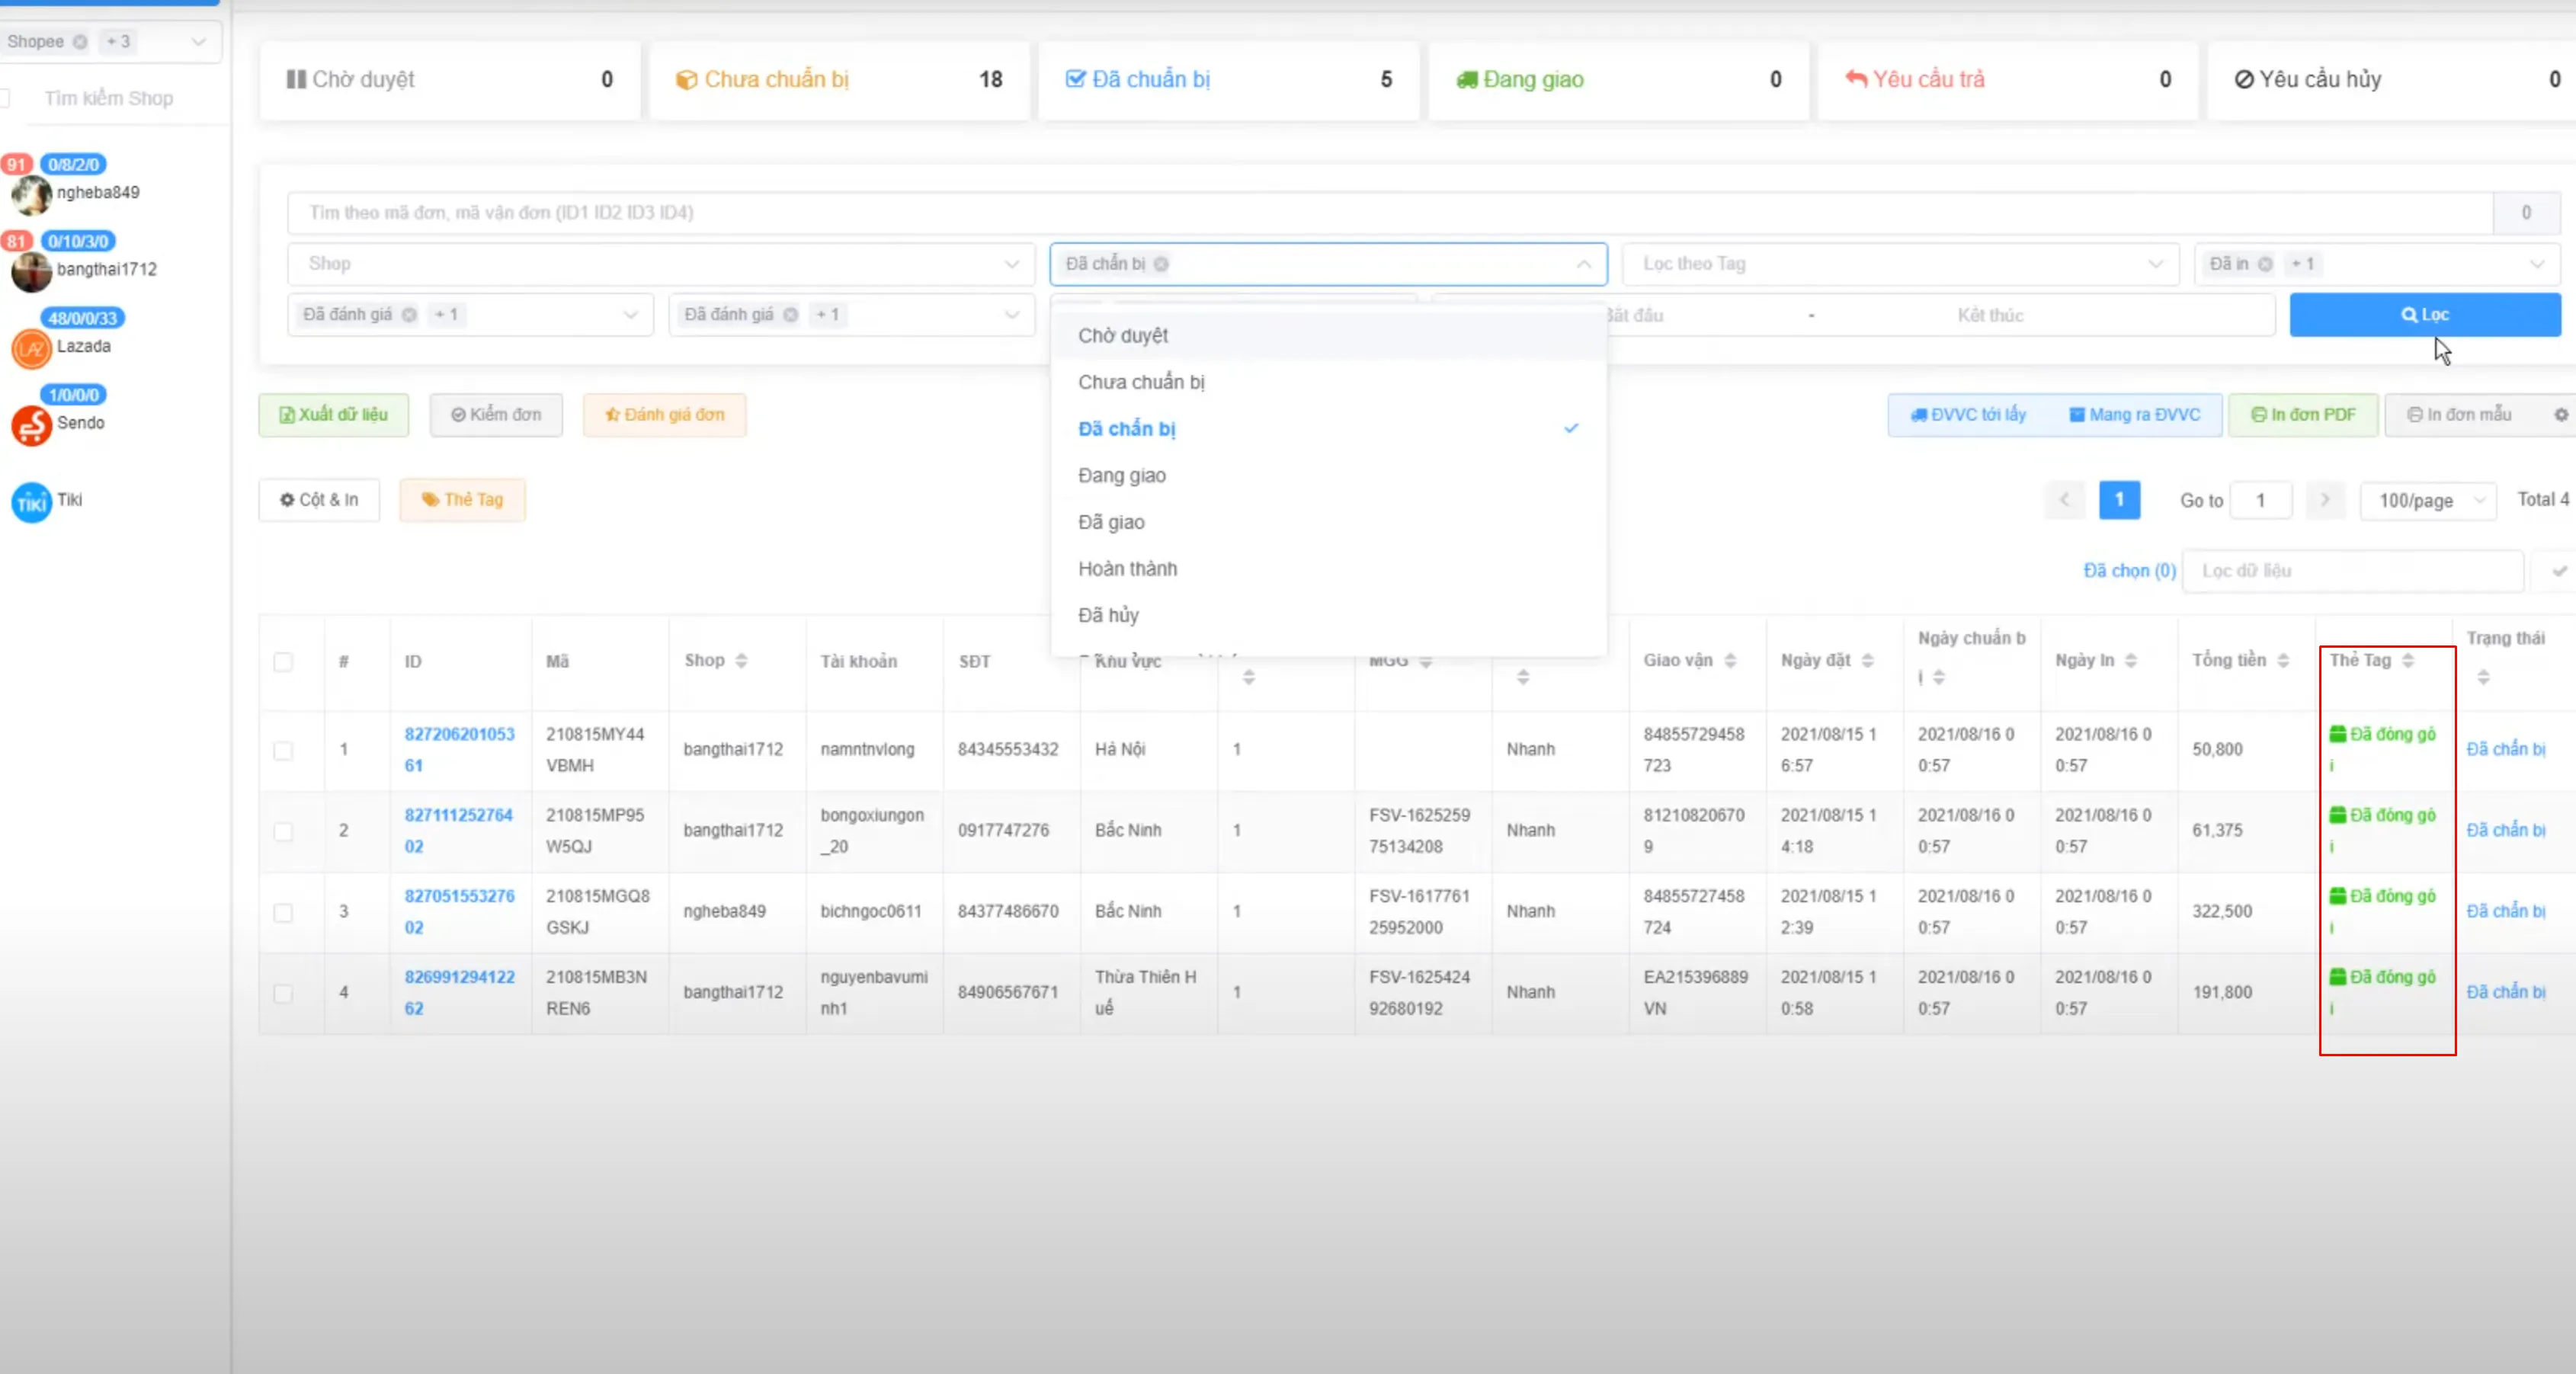Image resolution: width=2576 pixels, height=1374 pixels.
Task: Check the row 4 order checkbox
Action: [x=283, y=994]
